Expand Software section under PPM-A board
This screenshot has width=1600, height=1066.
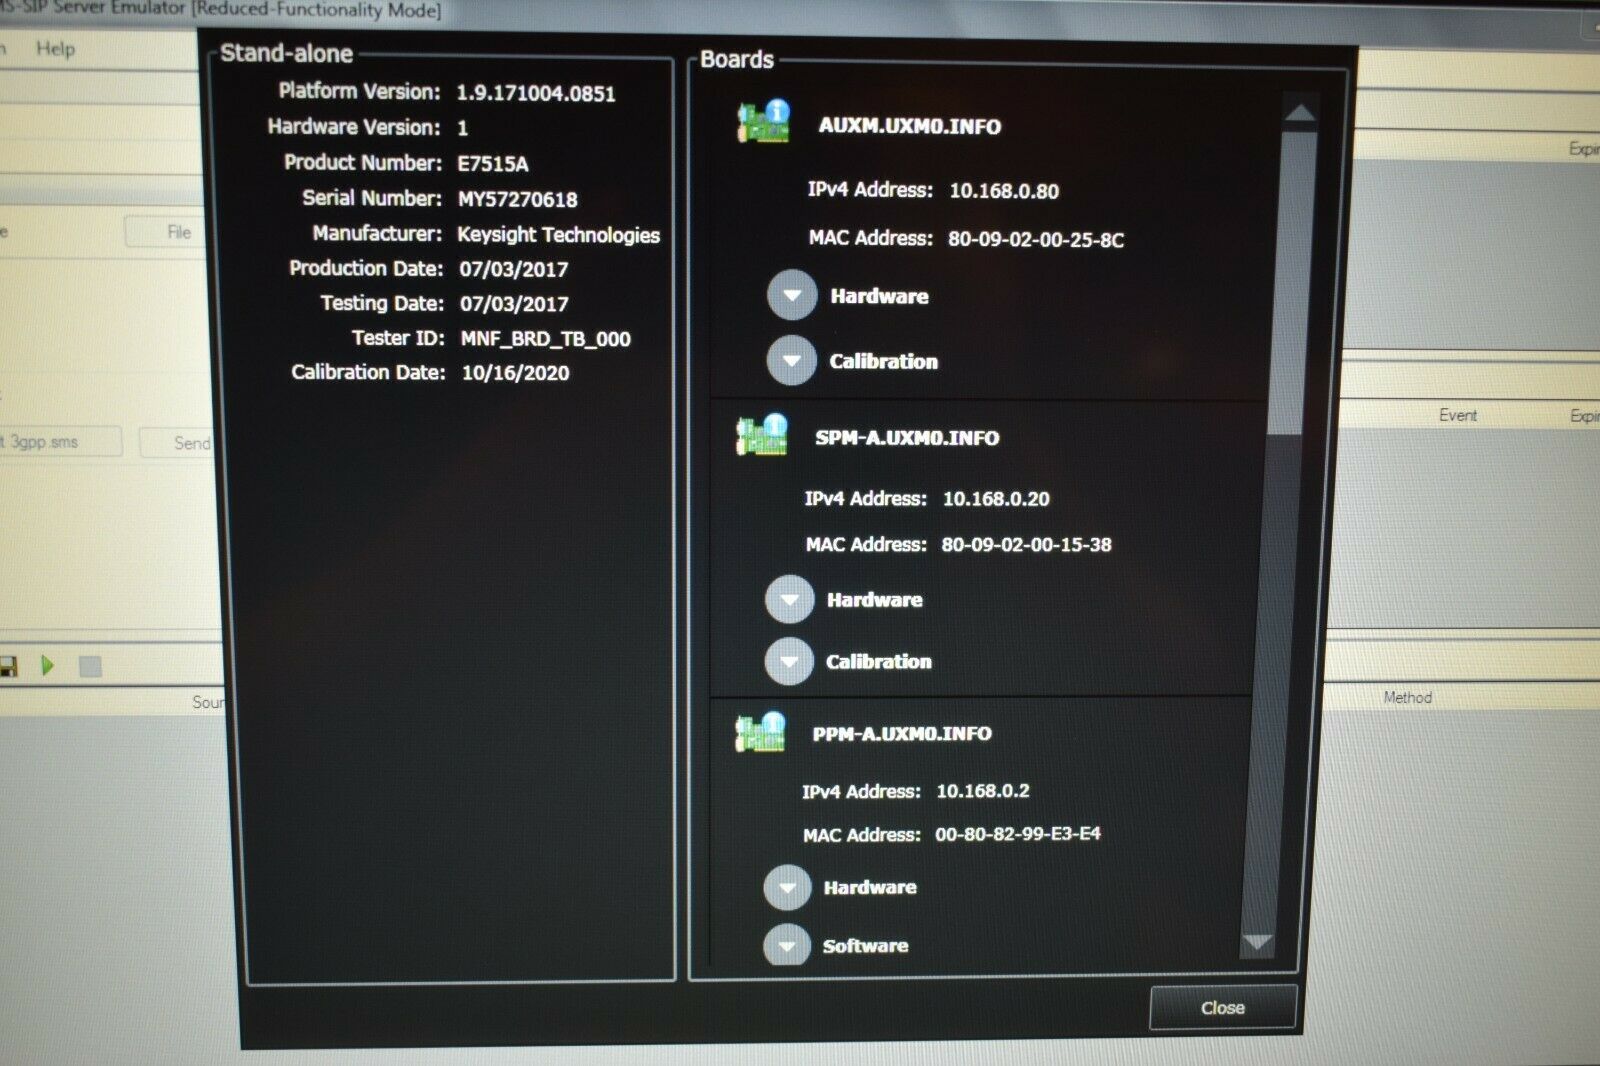tap(787, 945)
